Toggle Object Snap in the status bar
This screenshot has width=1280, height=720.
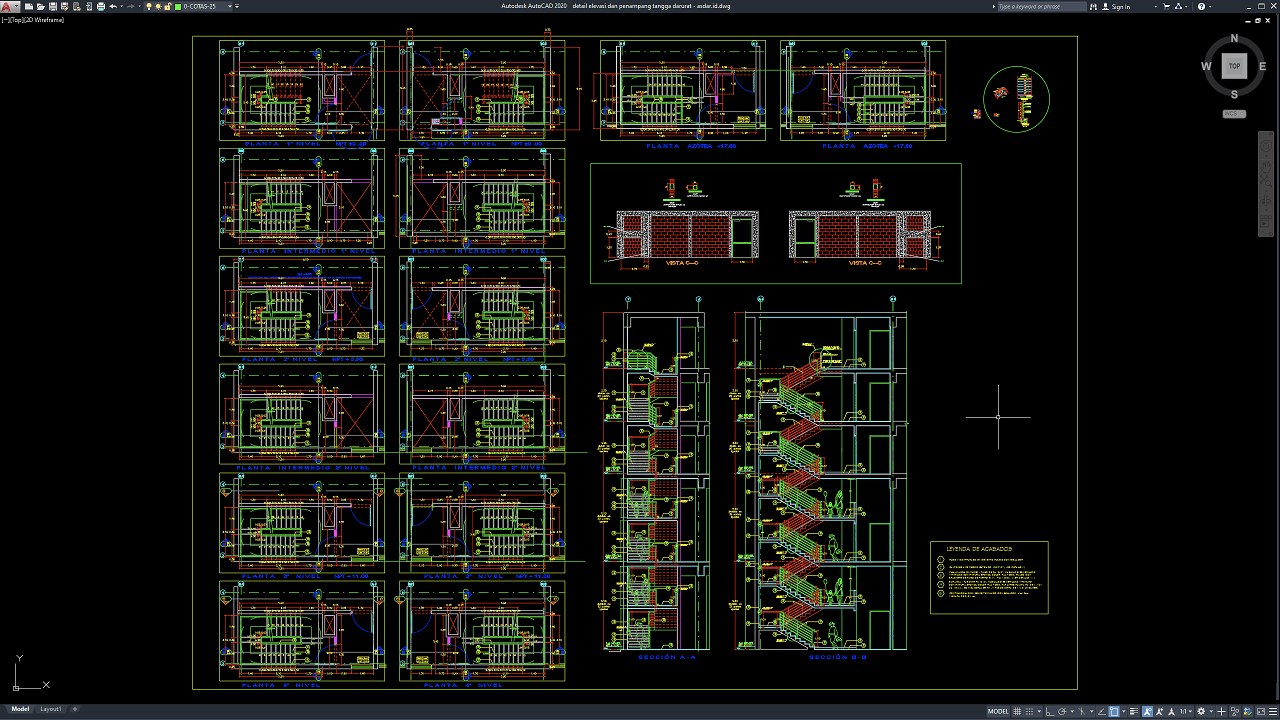click(1114, 711)
